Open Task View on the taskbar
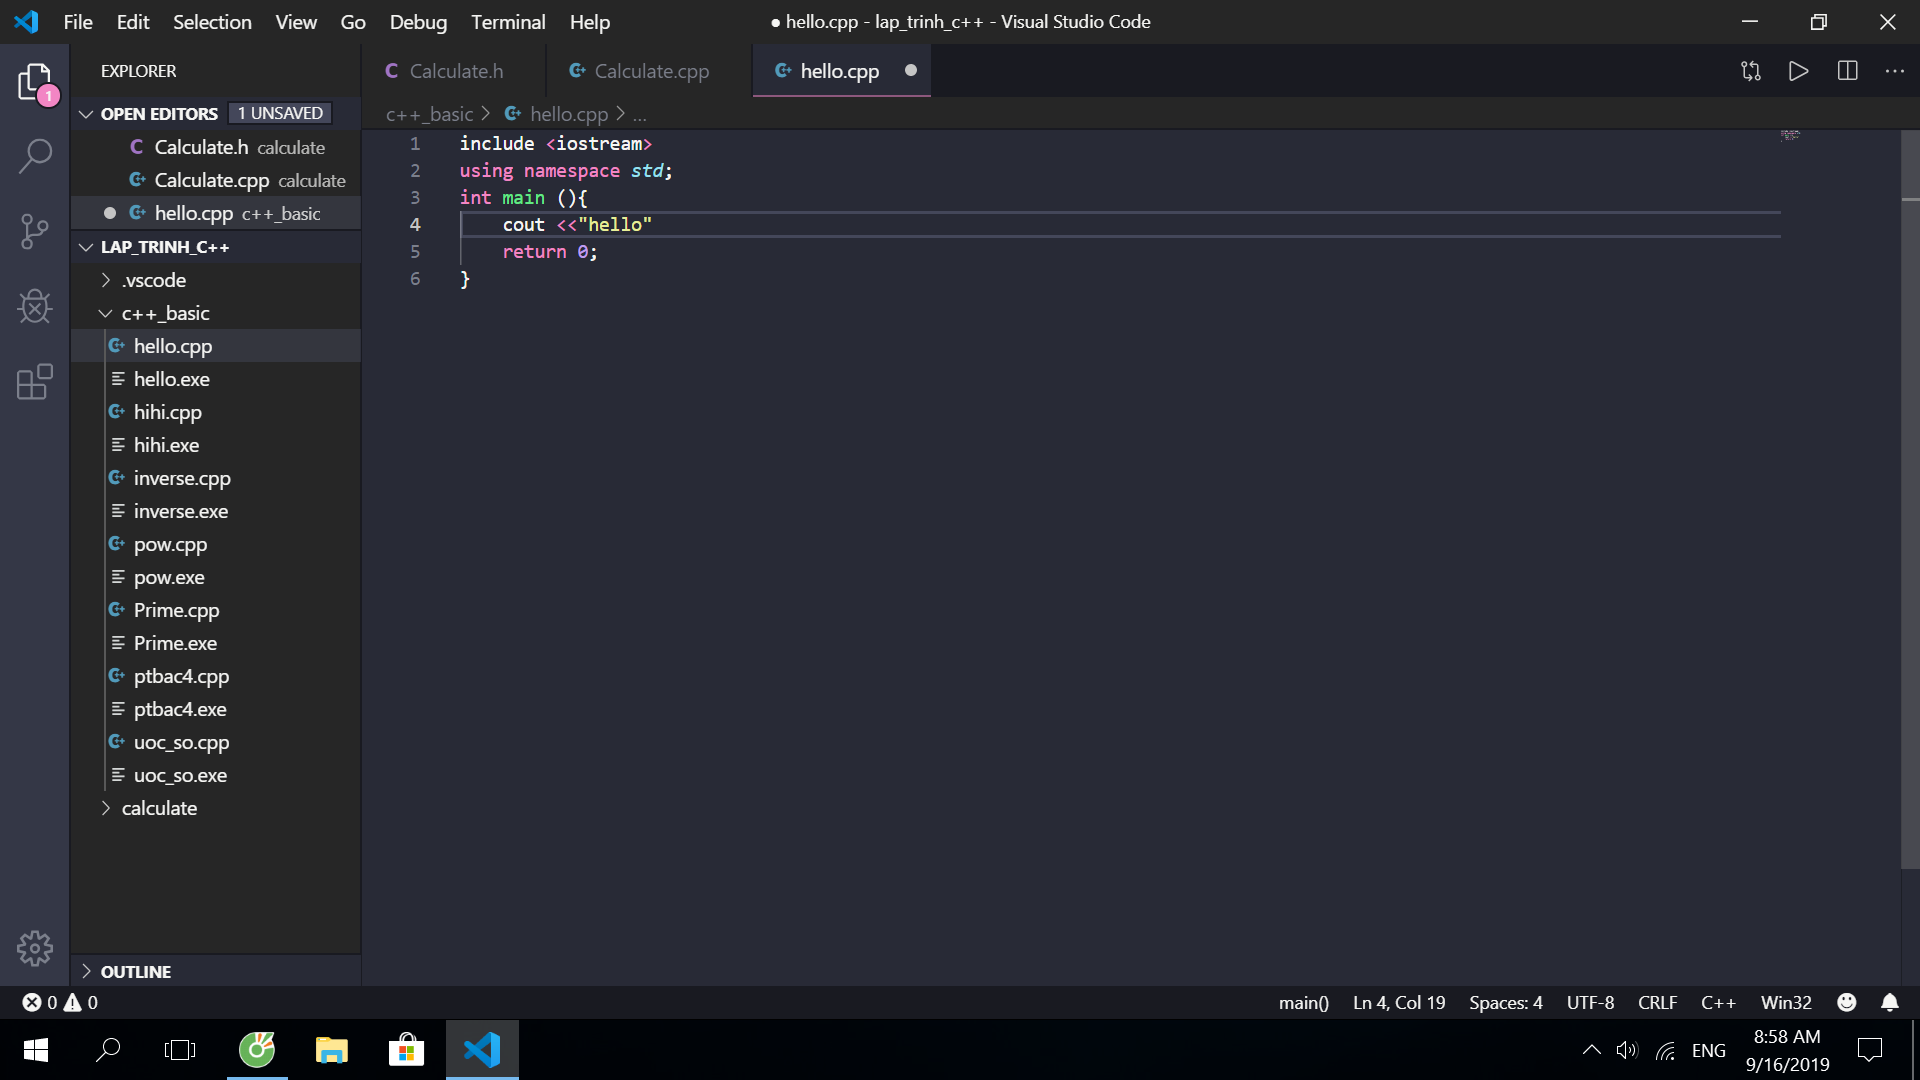Screen dimensions: 1920x1080 [180, 1050]
